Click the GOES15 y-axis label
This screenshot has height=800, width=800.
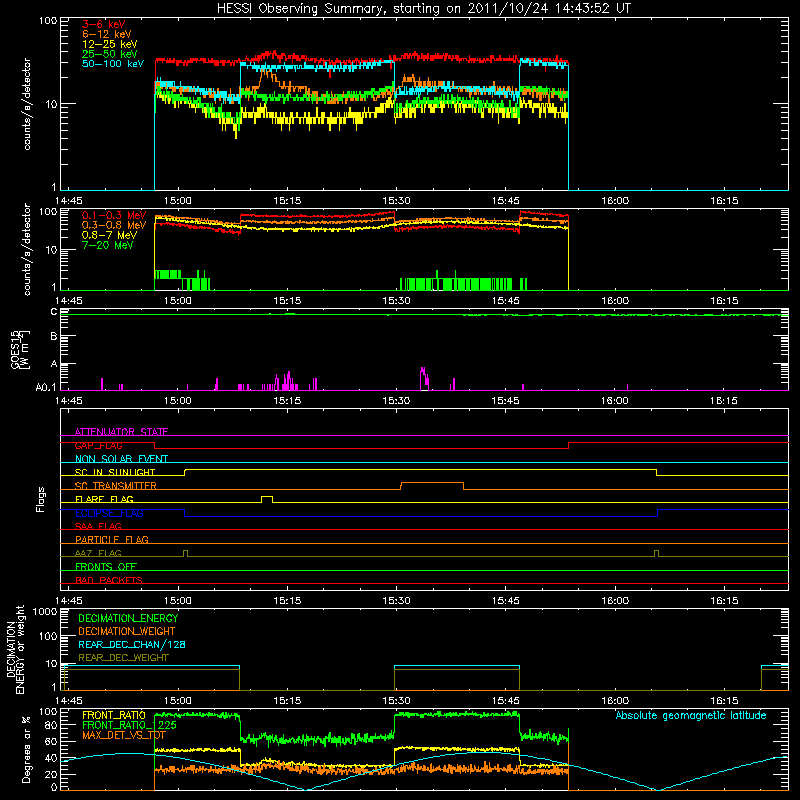pyautogui.click(x=19, y=349)
